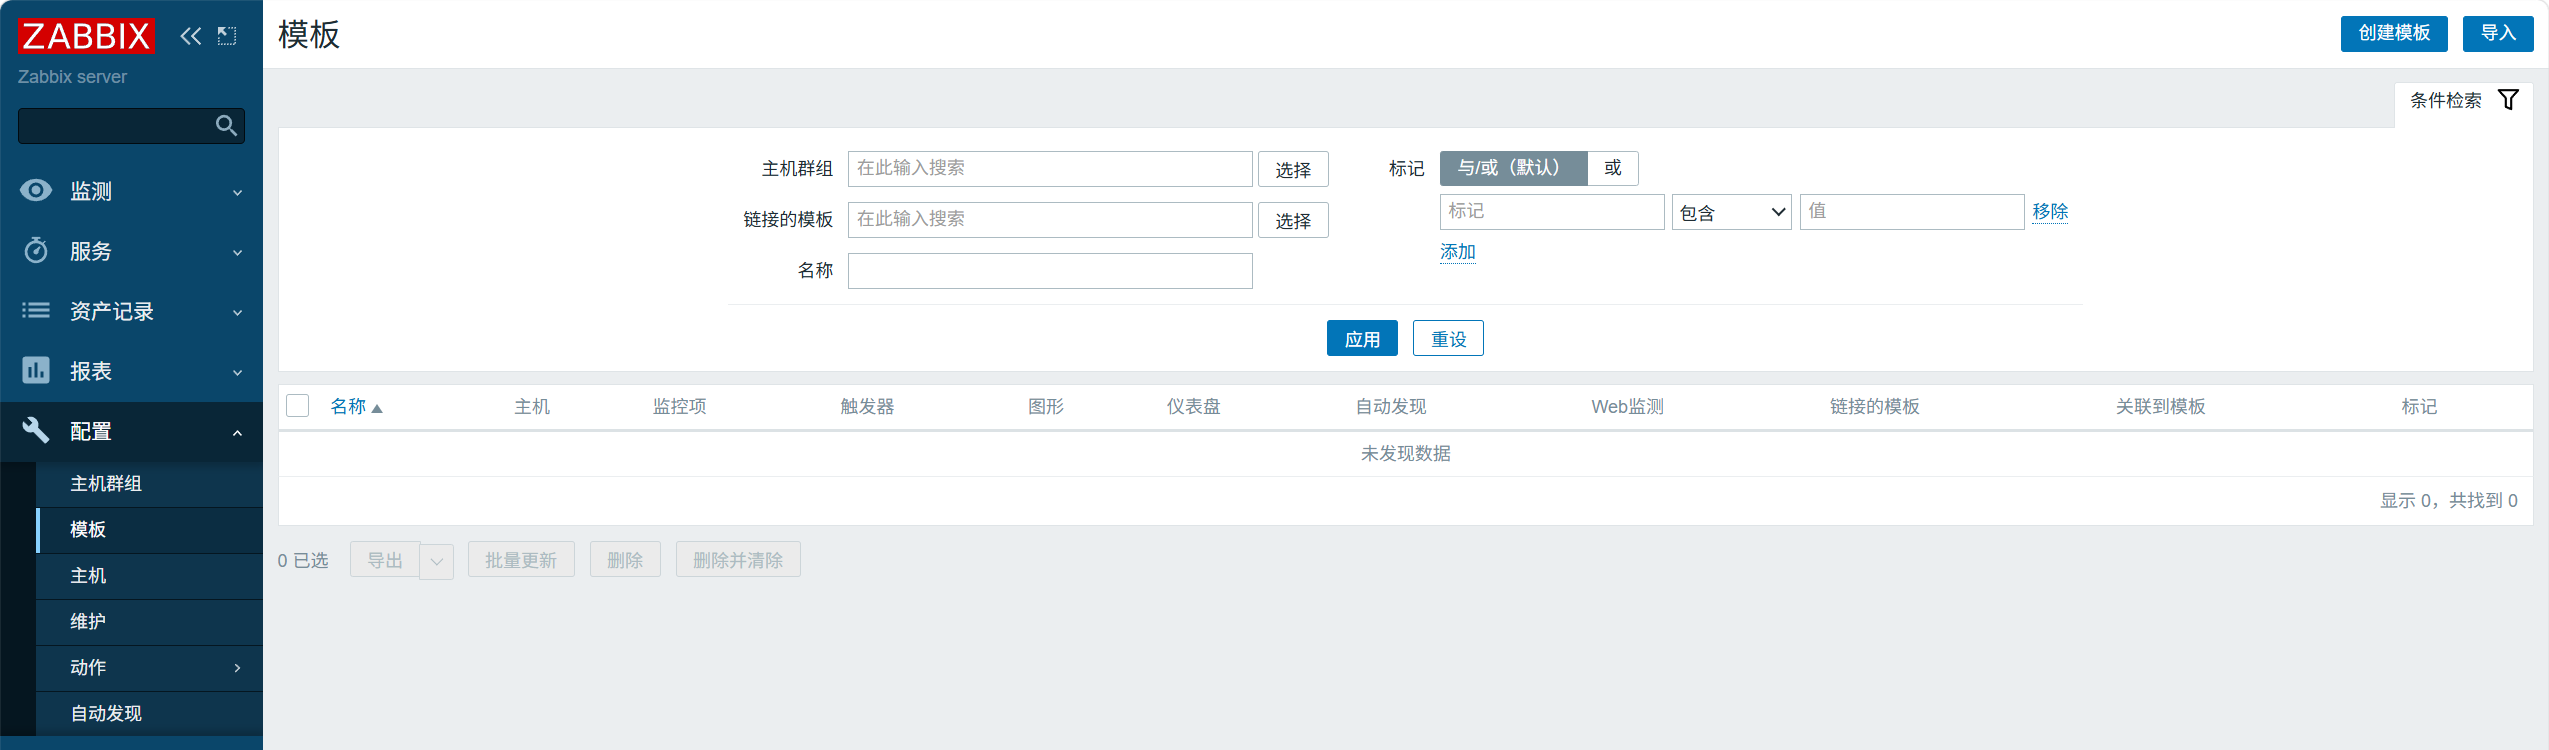2549x750 pixels.
Task: Expand the 服务 menu chevron
Action: pyautogui.click(x=238, y=252)
